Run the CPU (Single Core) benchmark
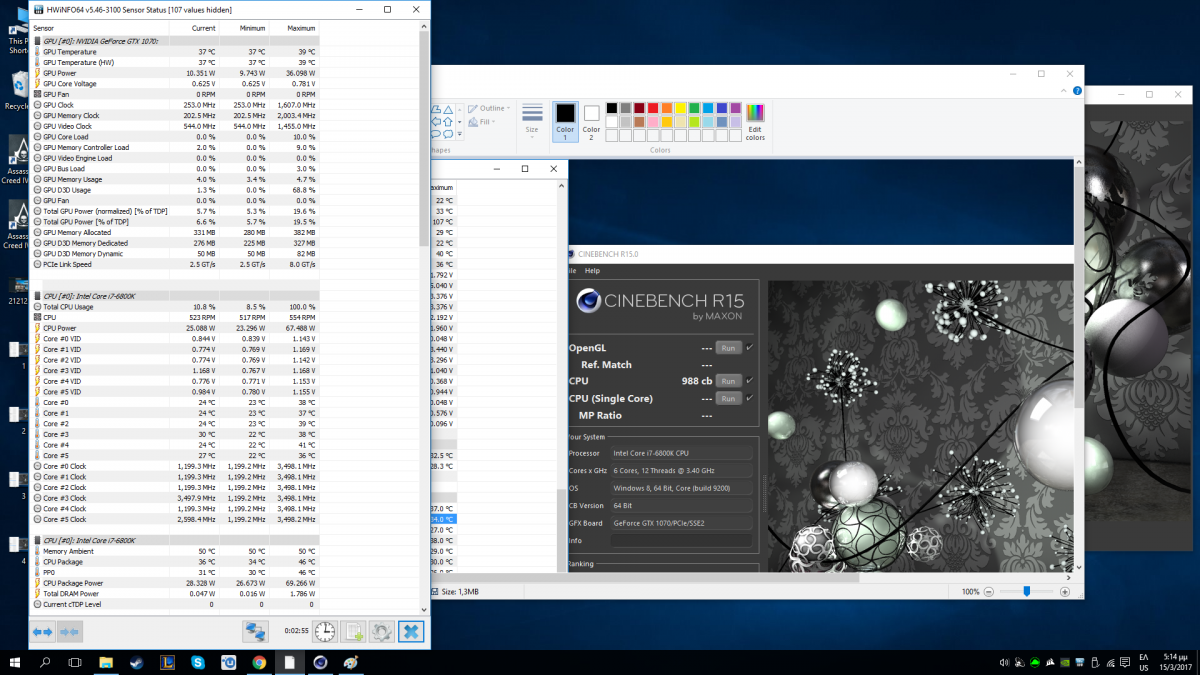Viewport: 1200px width, 675px height. 728,399
